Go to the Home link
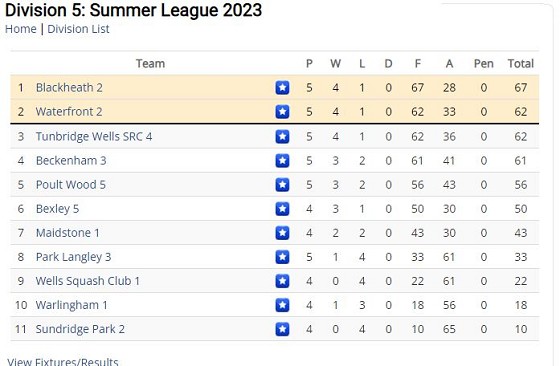Image resolution: width=560 pixels, height=366 pixels. 21,29
